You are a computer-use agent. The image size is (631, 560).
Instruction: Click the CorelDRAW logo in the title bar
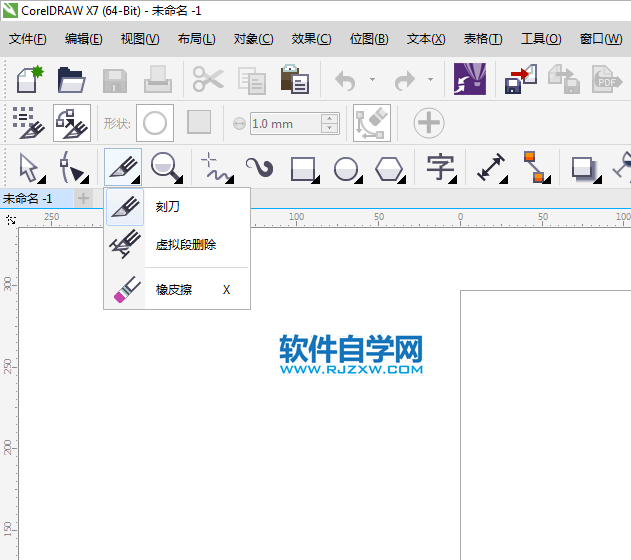point(10,10)
